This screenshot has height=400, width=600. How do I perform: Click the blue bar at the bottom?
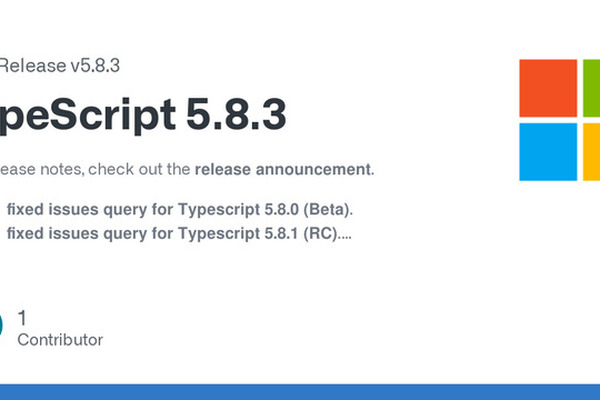[x=300, y=391]
